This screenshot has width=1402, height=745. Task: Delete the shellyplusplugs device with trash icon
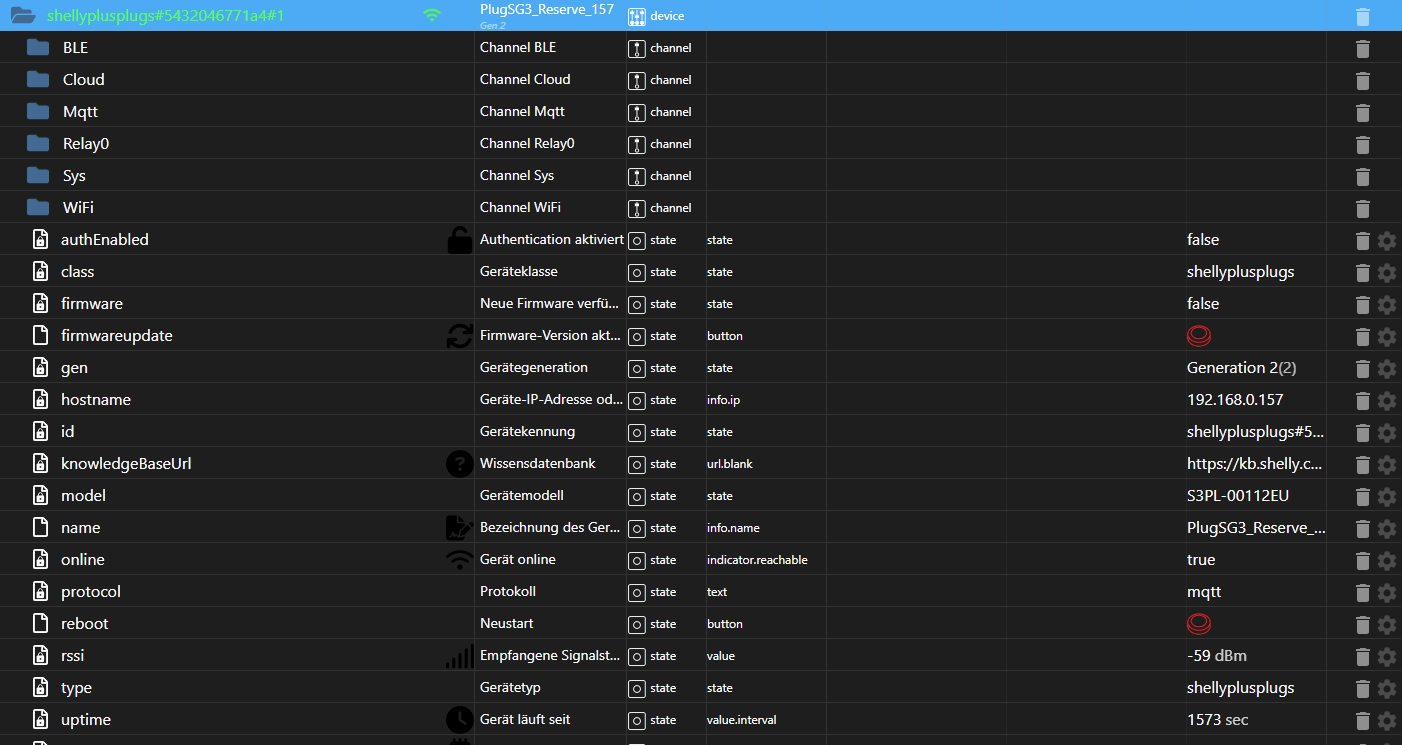[1362, 16]
